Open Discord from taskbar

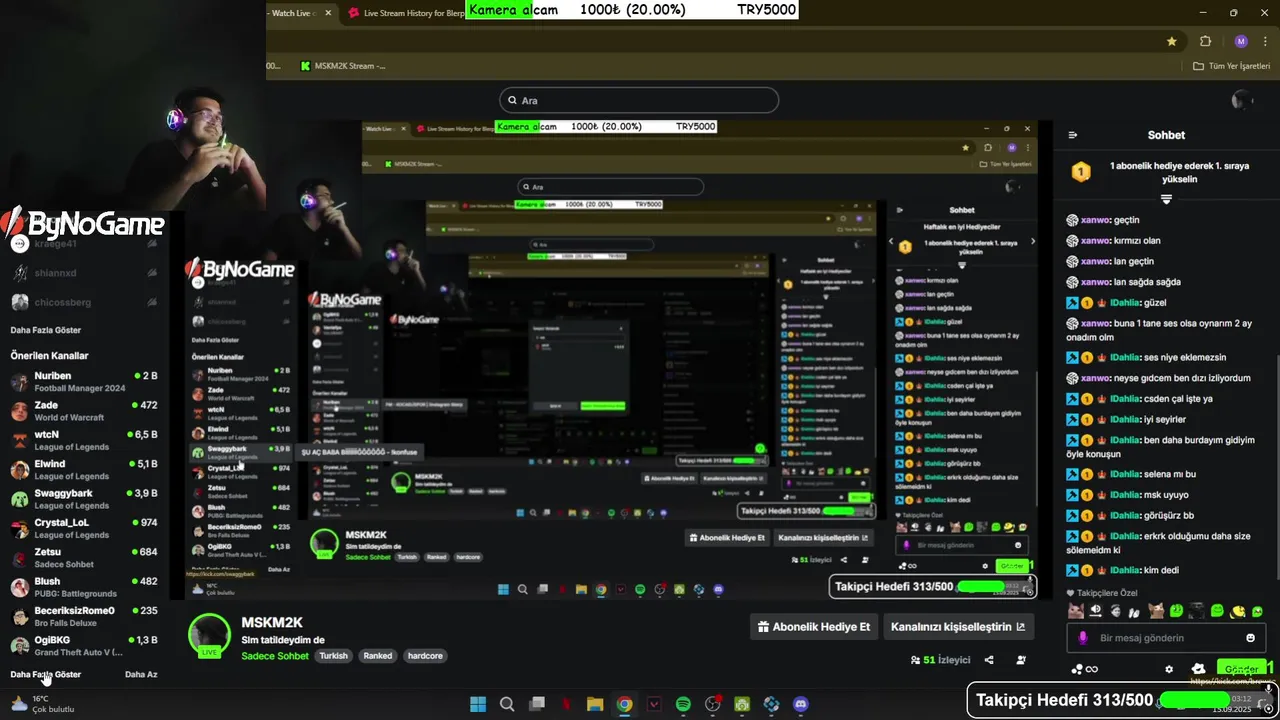[800, 704]
